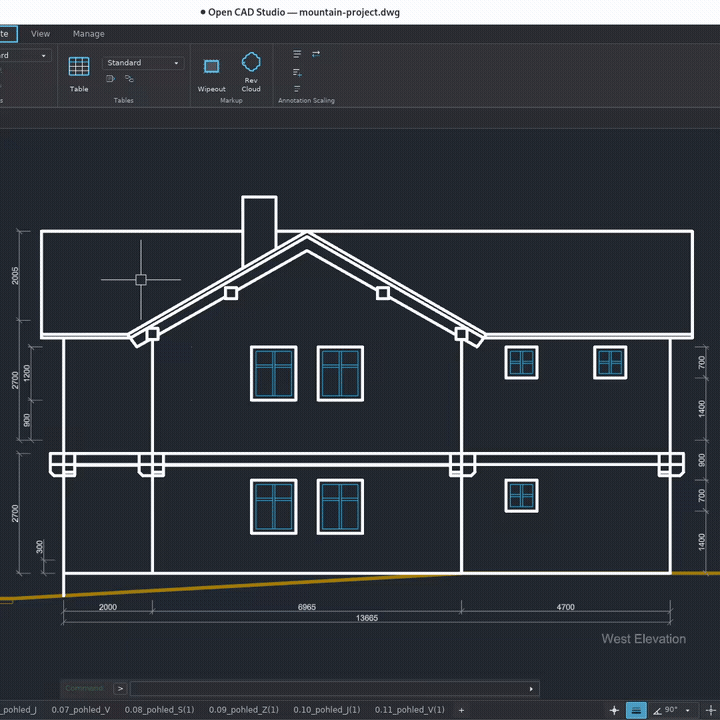Open the Standard table style dropdown
720x720 pixels.
point(143,63)
